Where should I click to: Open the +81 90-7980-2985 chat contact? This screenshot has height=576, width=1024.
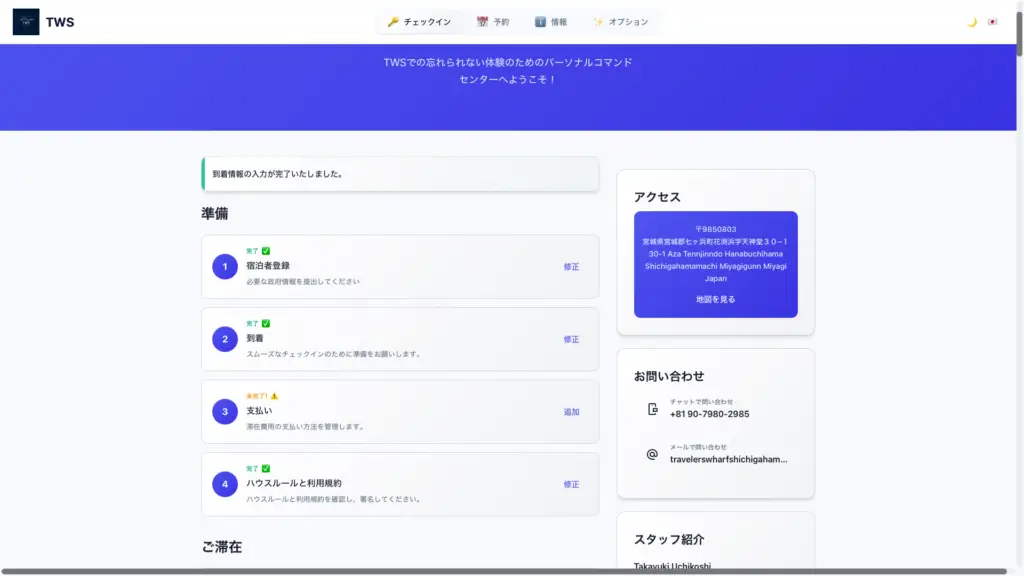(709, 414)
